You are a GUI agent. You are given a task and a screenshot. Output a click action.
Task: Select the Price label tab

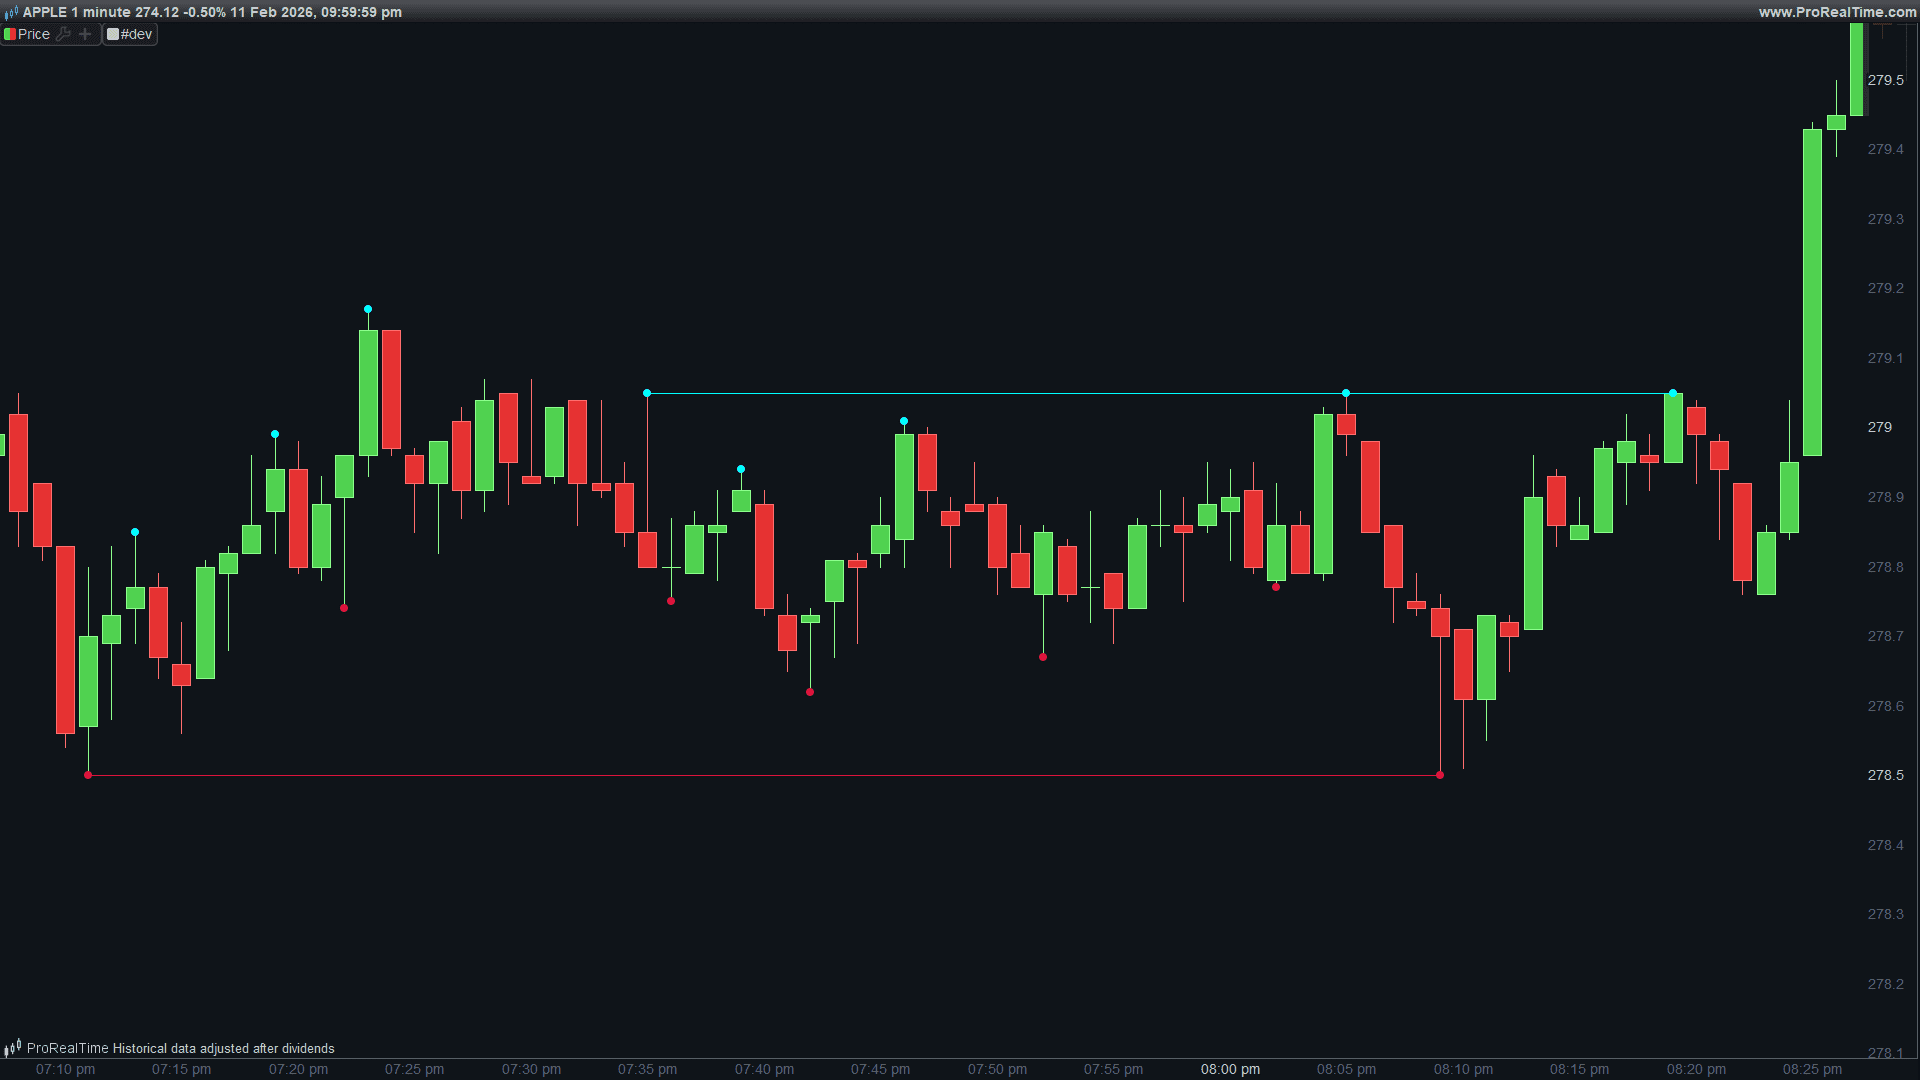coord(34,34)
